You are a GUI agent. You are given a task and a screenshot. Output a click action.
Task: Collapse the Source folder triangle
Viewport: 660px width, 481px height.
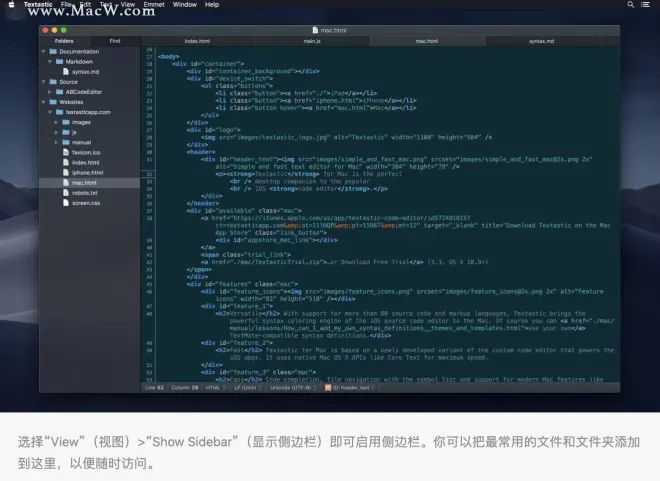click(x=43, y=82)
